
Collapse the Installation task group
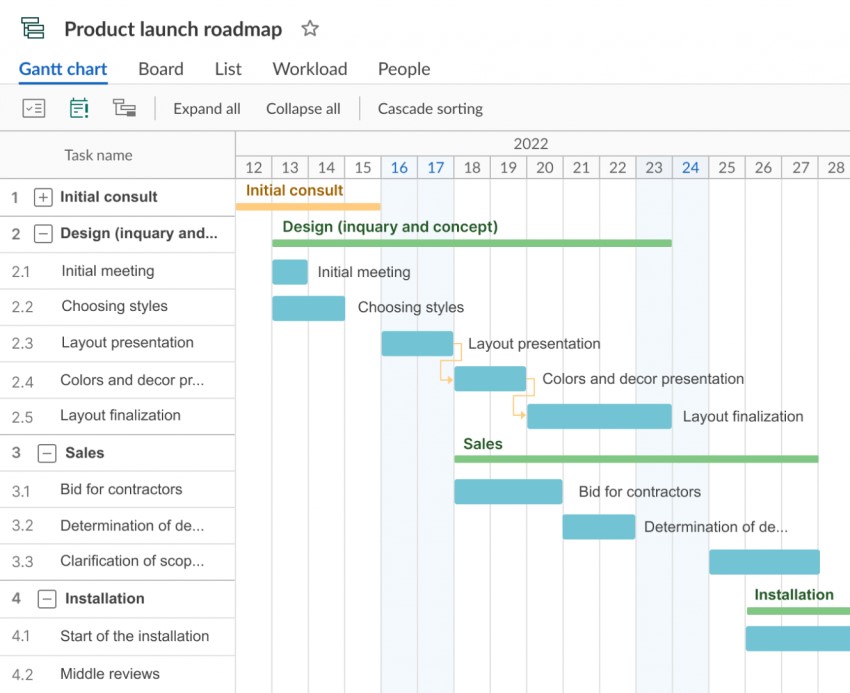point(47,599)
